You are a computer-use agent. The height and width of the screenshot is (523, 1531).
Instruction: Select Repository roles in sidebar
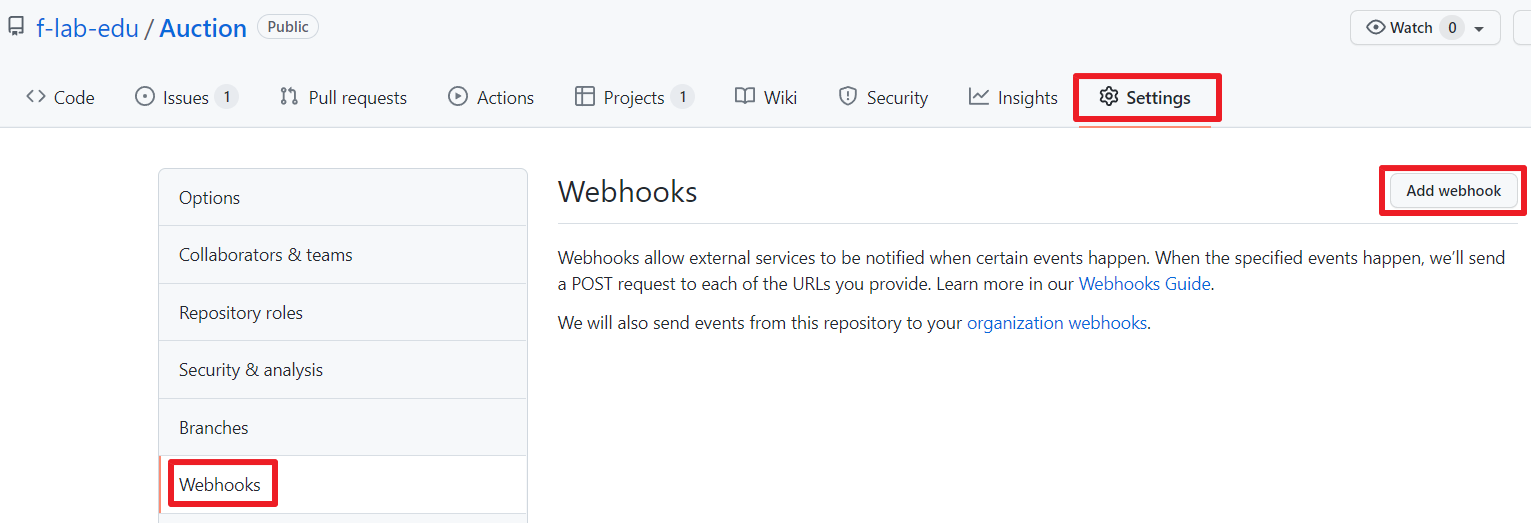[343, 313]
